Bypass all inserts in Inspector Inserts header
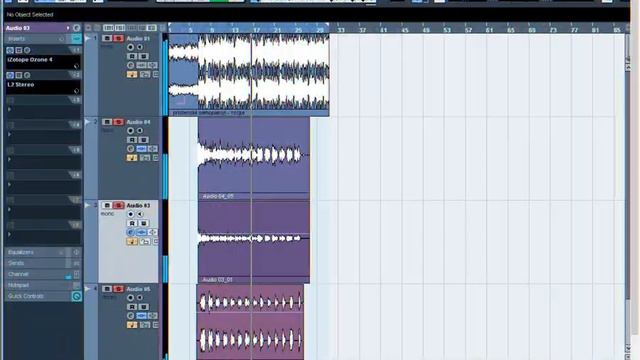This screenshot has width=640, height=360. pos(76,39)
